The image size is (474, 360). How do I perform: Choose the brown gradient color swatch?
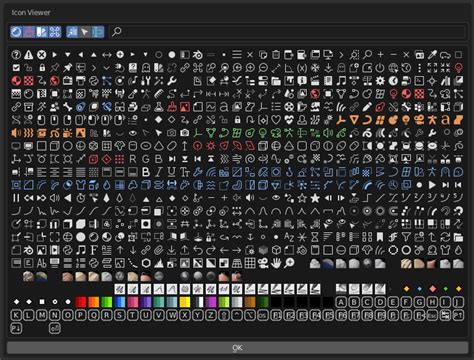[250, 302]
